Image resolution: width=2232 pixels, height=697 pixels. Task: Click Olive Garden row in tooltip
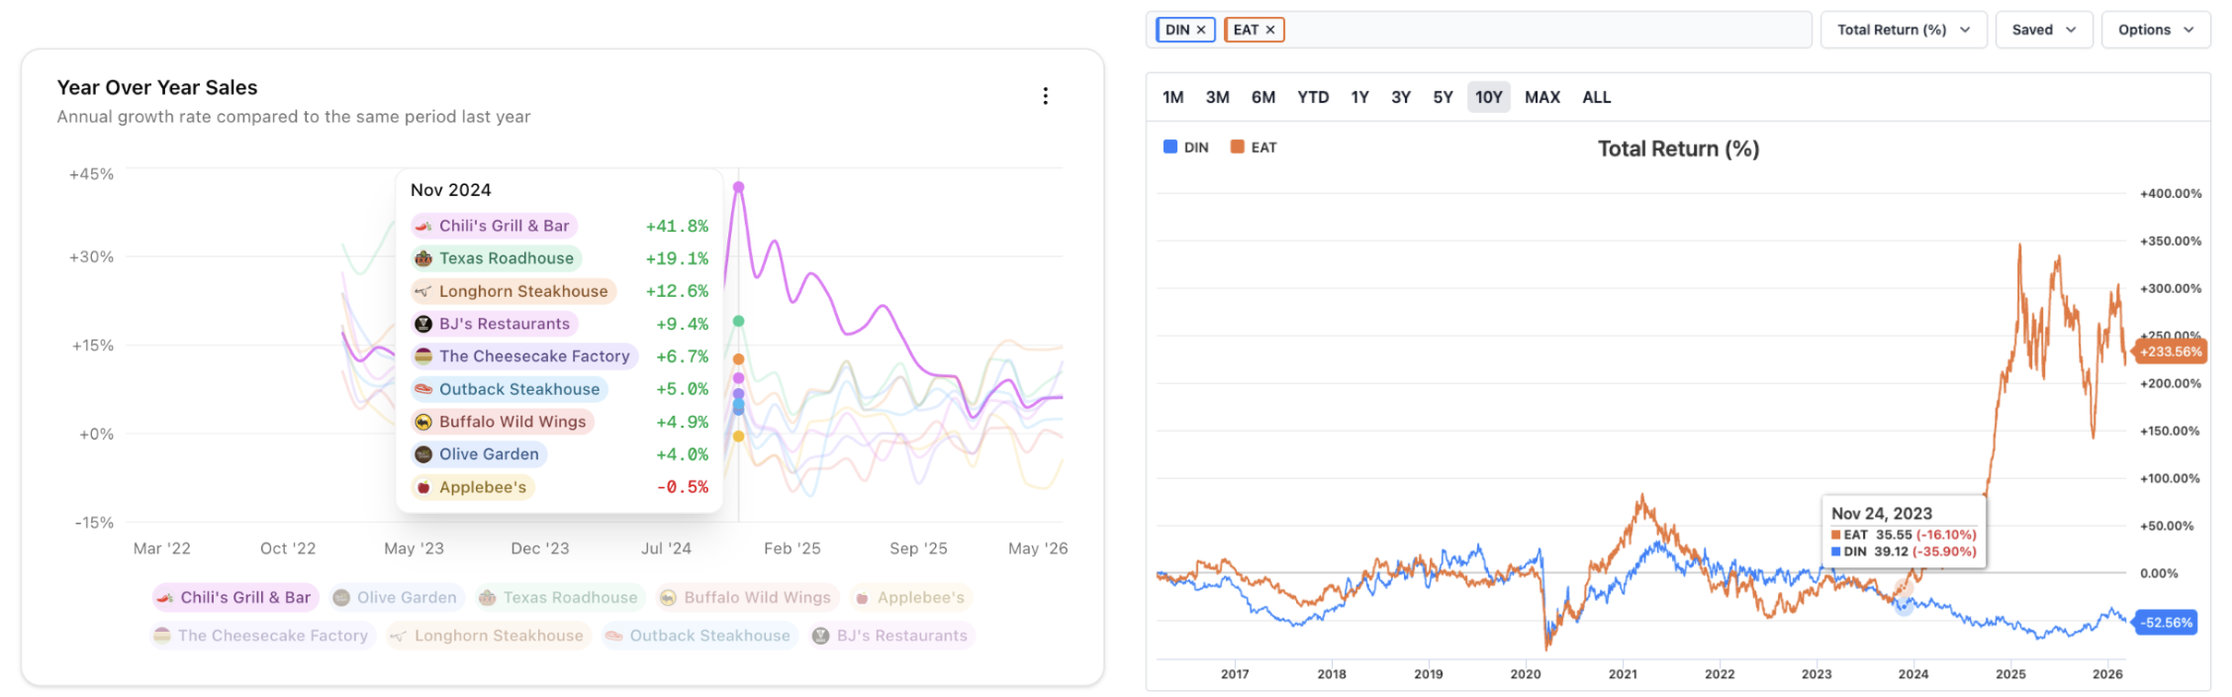click(x=560, y=454)
